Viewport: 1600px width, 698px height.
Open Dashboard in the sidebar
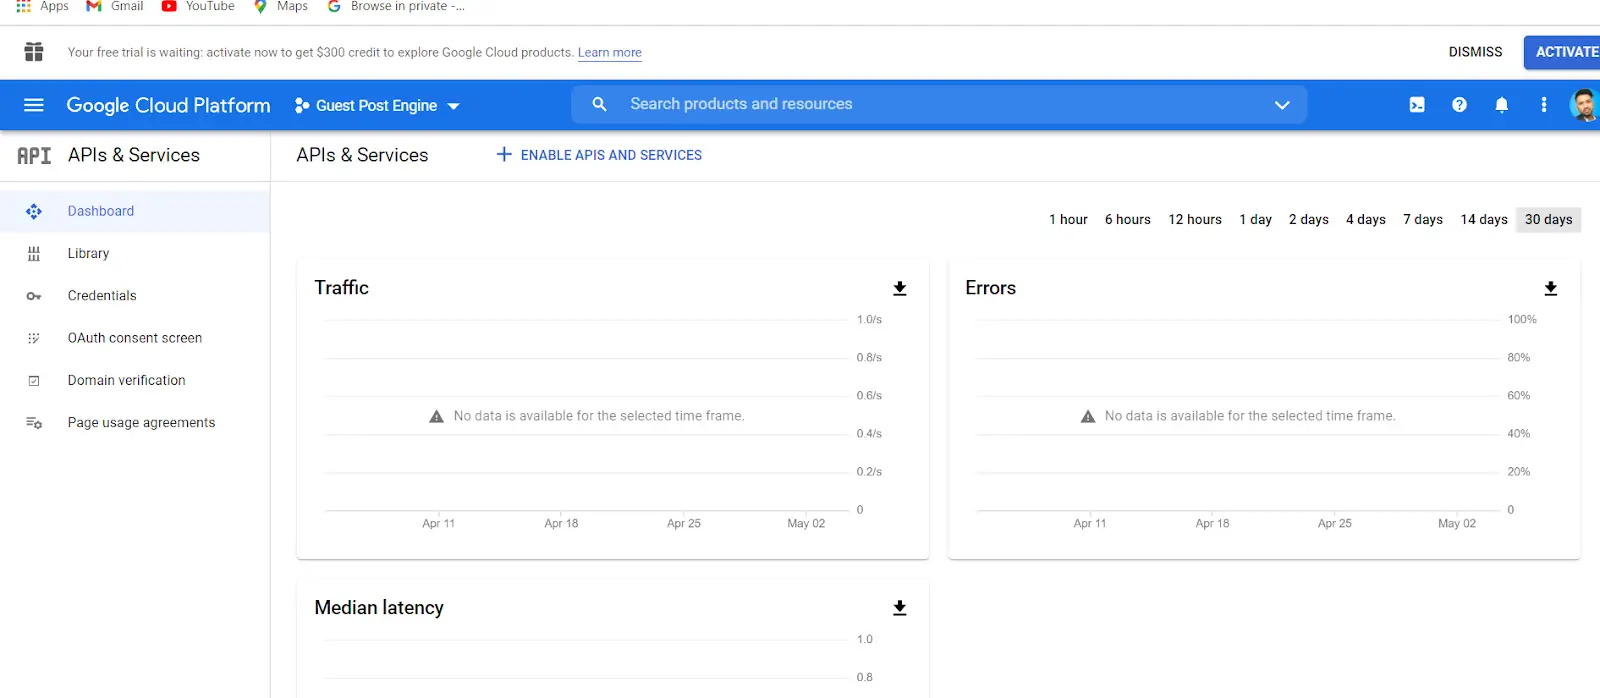click(x=135, y=211)
